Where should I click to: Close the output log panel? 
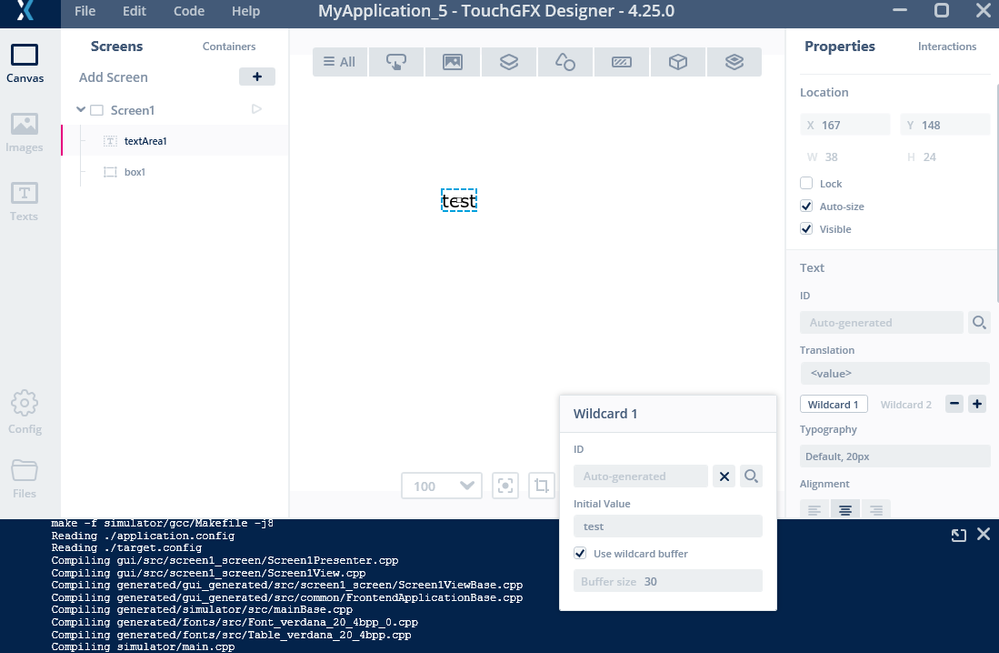coord(984,534)
